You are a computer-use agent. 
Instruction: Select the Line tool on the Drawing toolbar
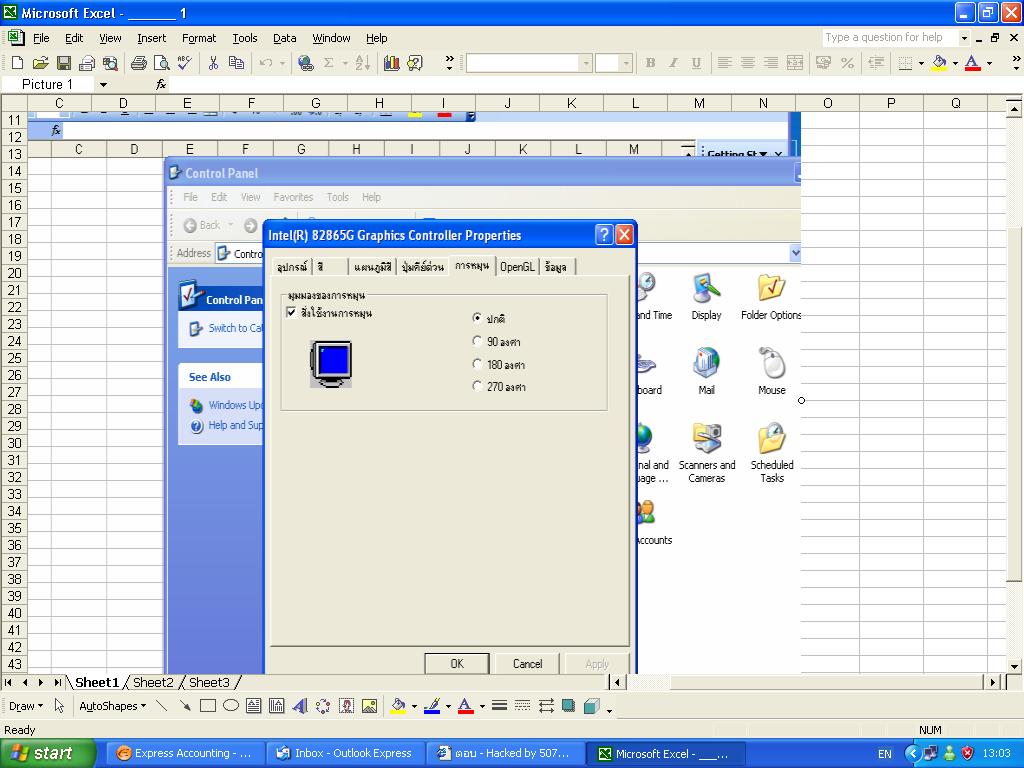click(x=162, y=706)
